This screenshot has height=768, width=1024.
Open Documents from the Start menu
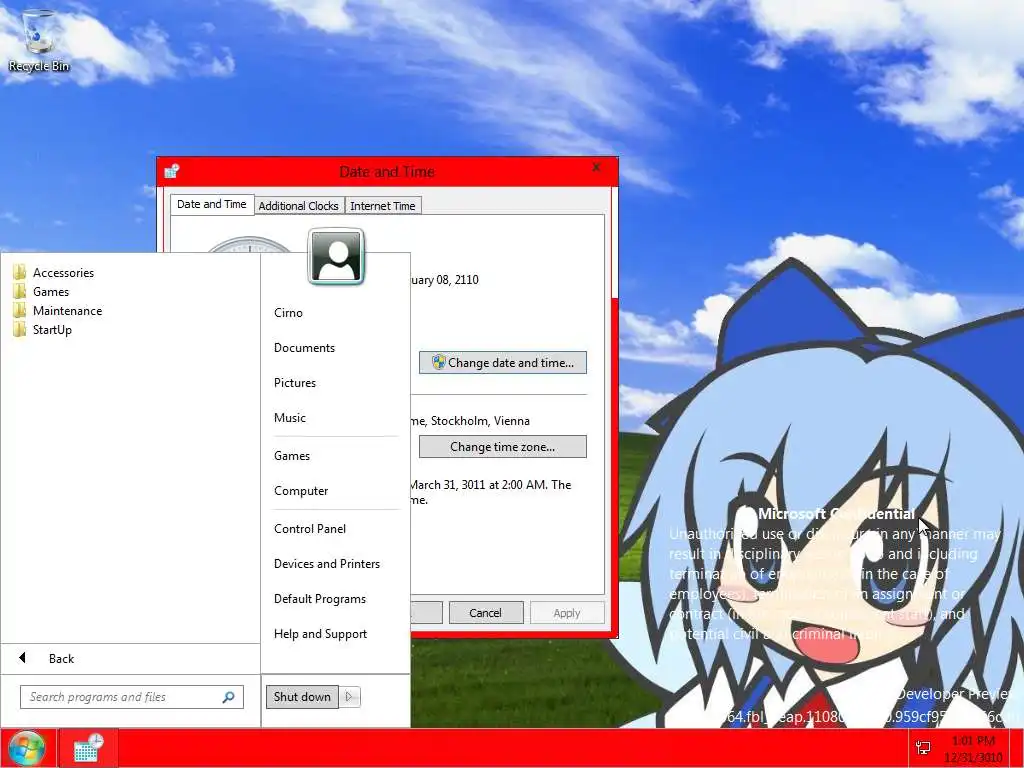304,347
